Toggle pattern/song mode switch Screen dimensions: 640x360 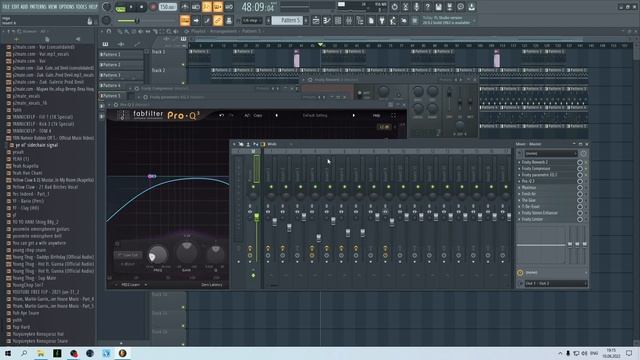(120, 7)
